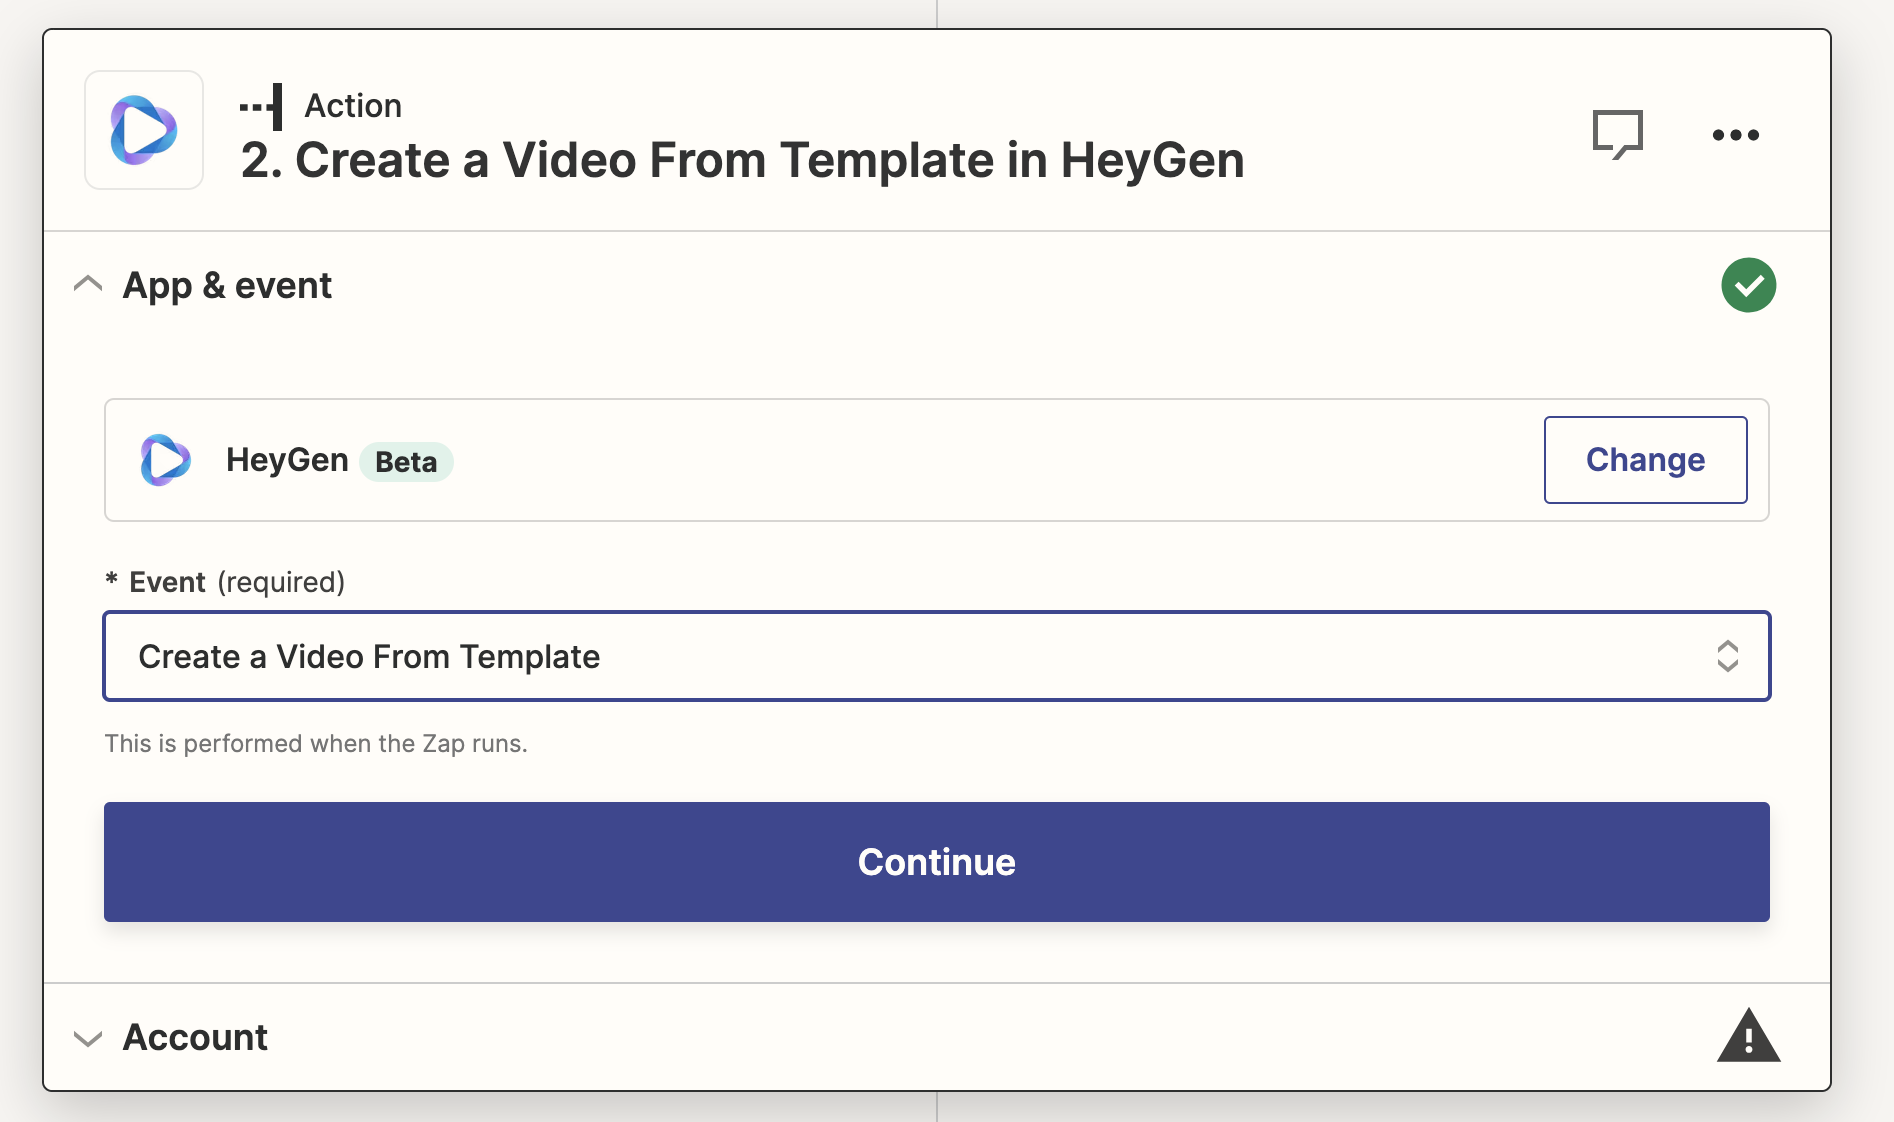The height and width of the screenshot is (1122, 1894).
Task: Click the 'Event (required)' label
Action: (x=225, y=582)
